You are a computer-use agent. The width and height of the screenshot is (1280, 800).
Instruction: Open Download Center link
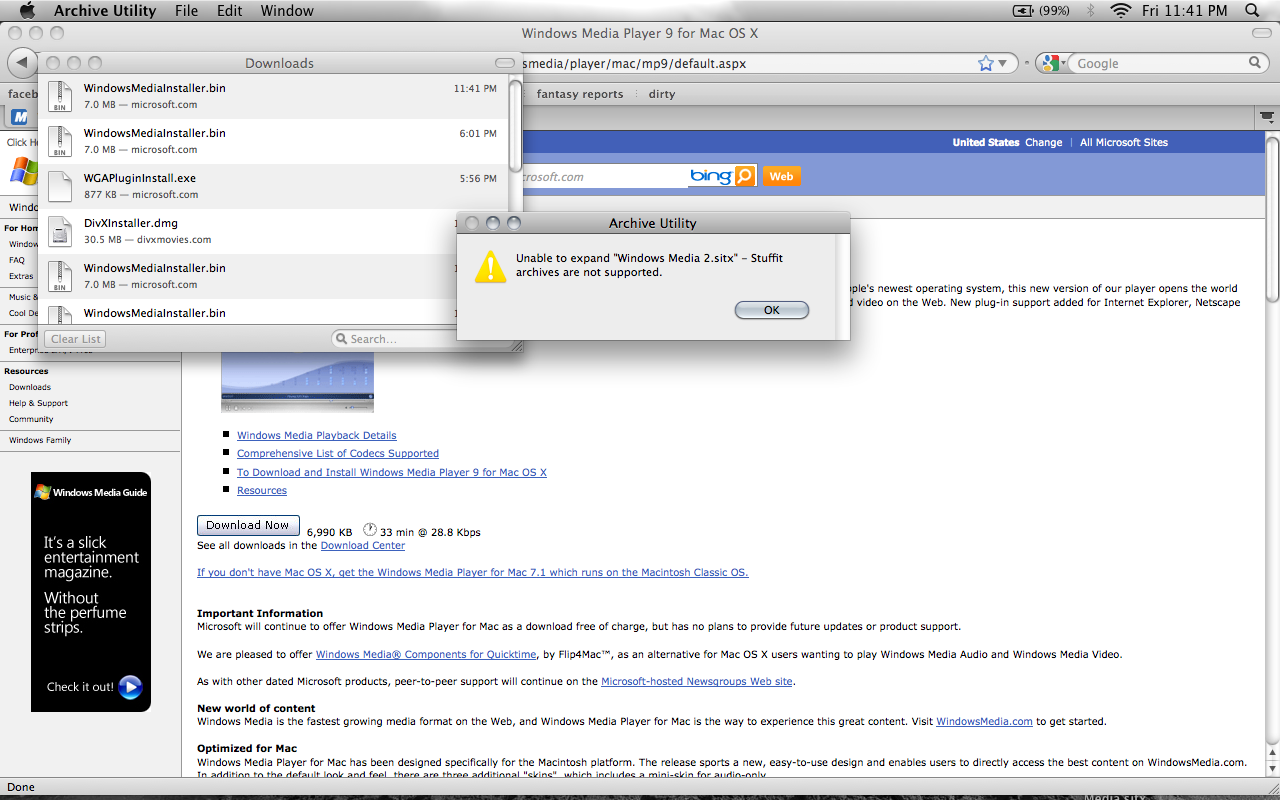point(363,545)
